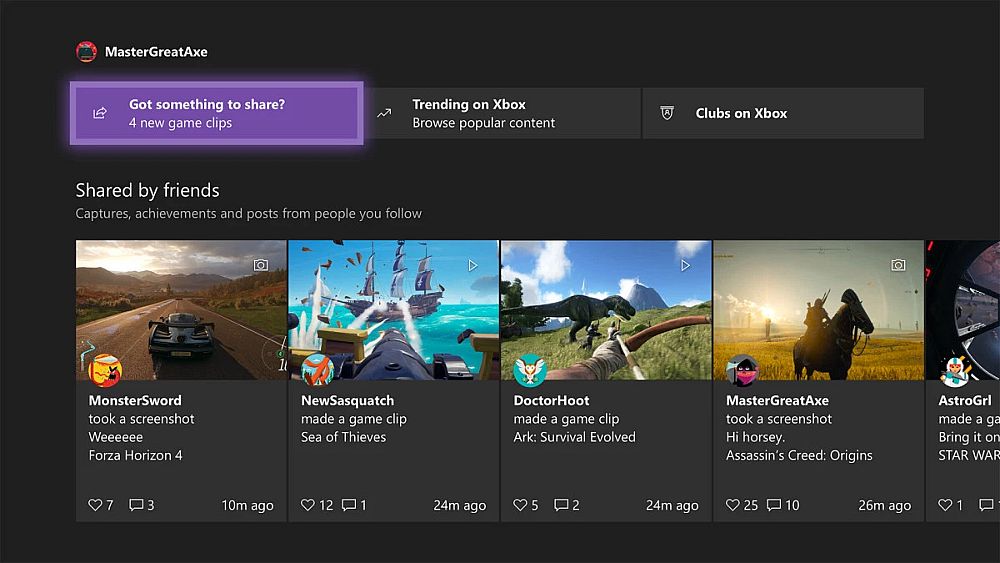Viewport: 1000px width, 563px height.
Task: Click the trending arrow icon
Action: point(384,113)
